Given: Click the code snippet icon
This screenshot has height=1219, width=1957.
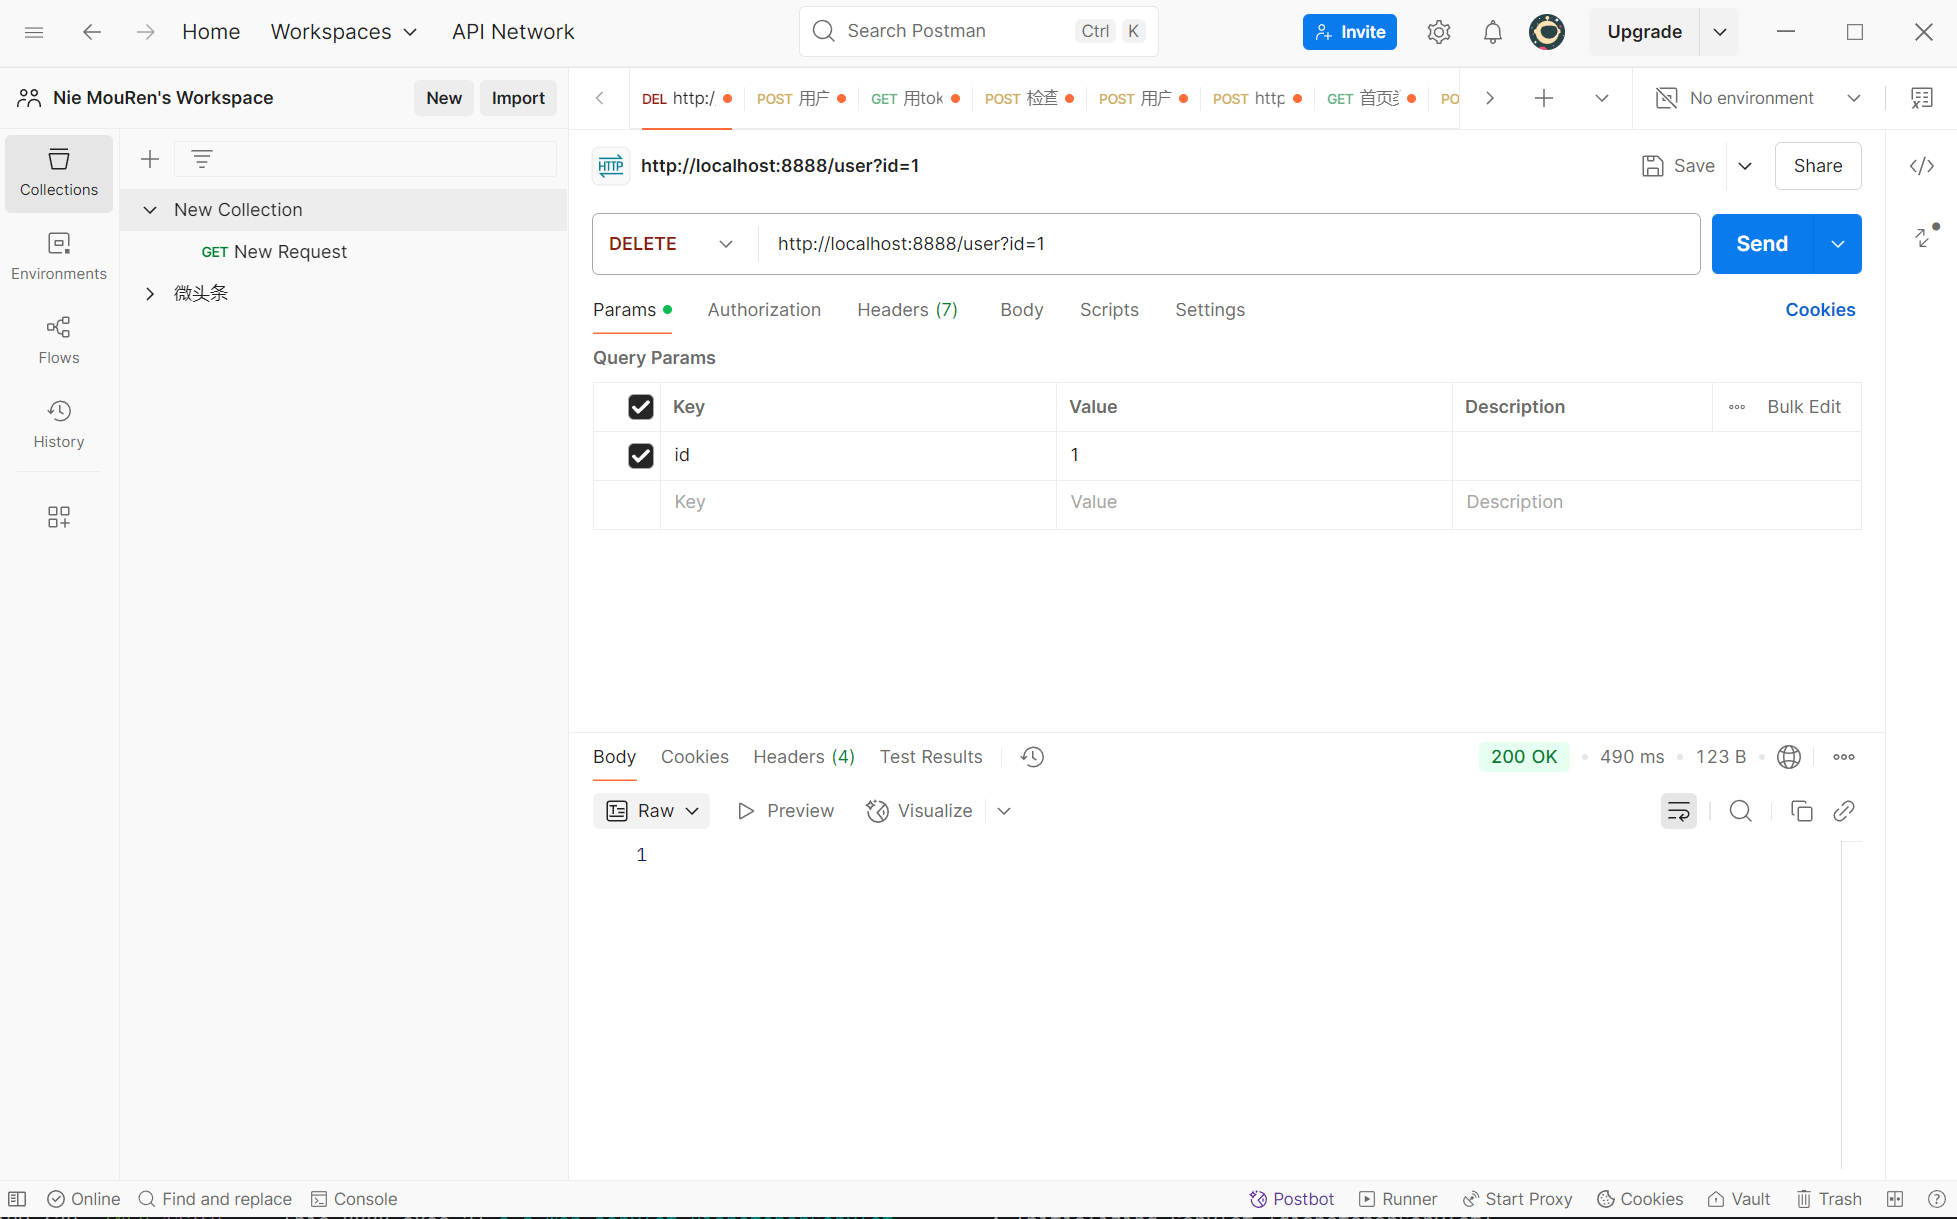Looking at the screenshot, I should point(1921,166).
